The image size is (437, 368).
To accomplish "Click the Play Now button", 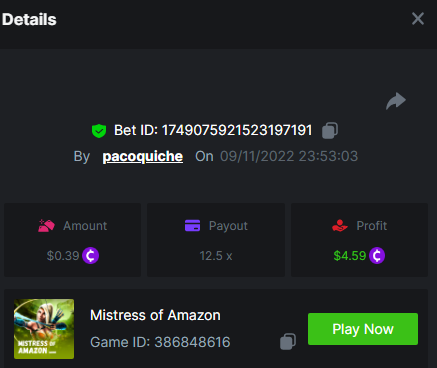I will (x=363, y=329).
